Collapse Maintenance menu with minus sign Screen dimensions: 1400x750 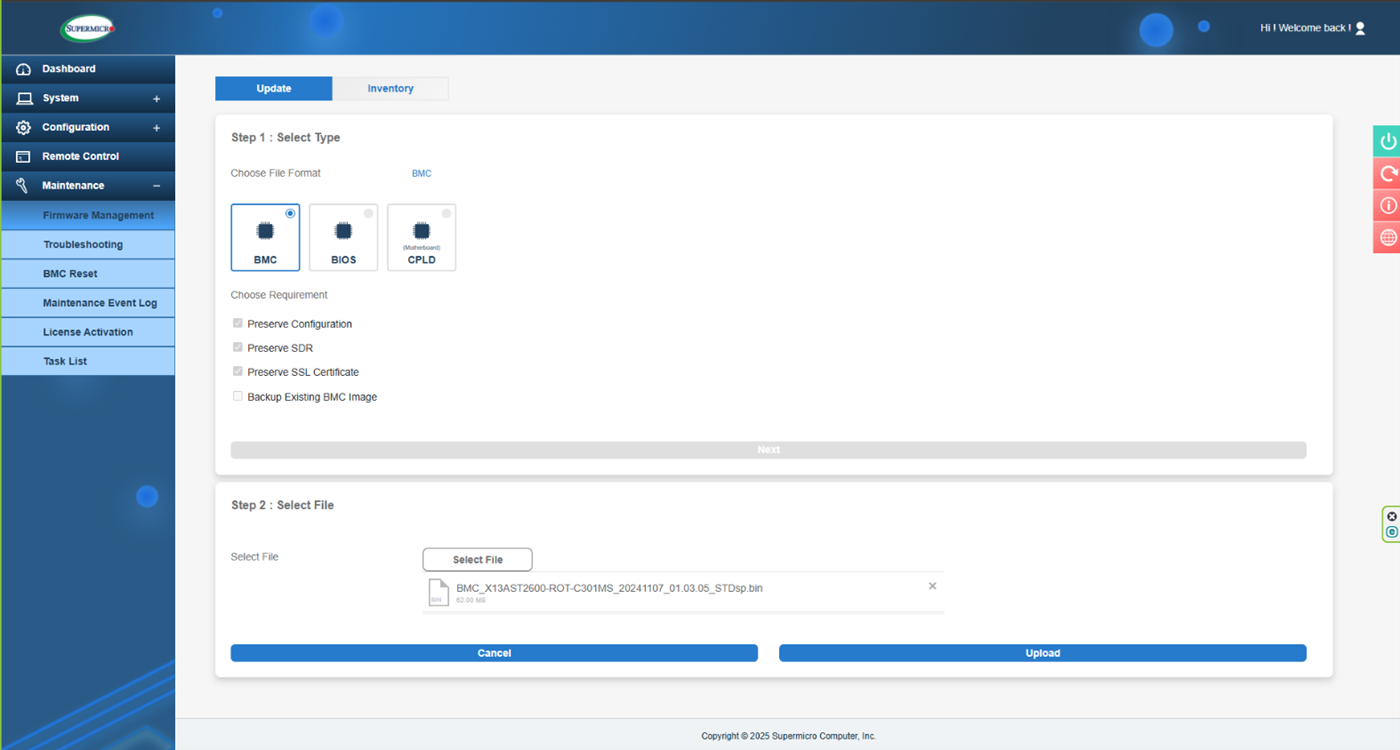click(156, 186)
